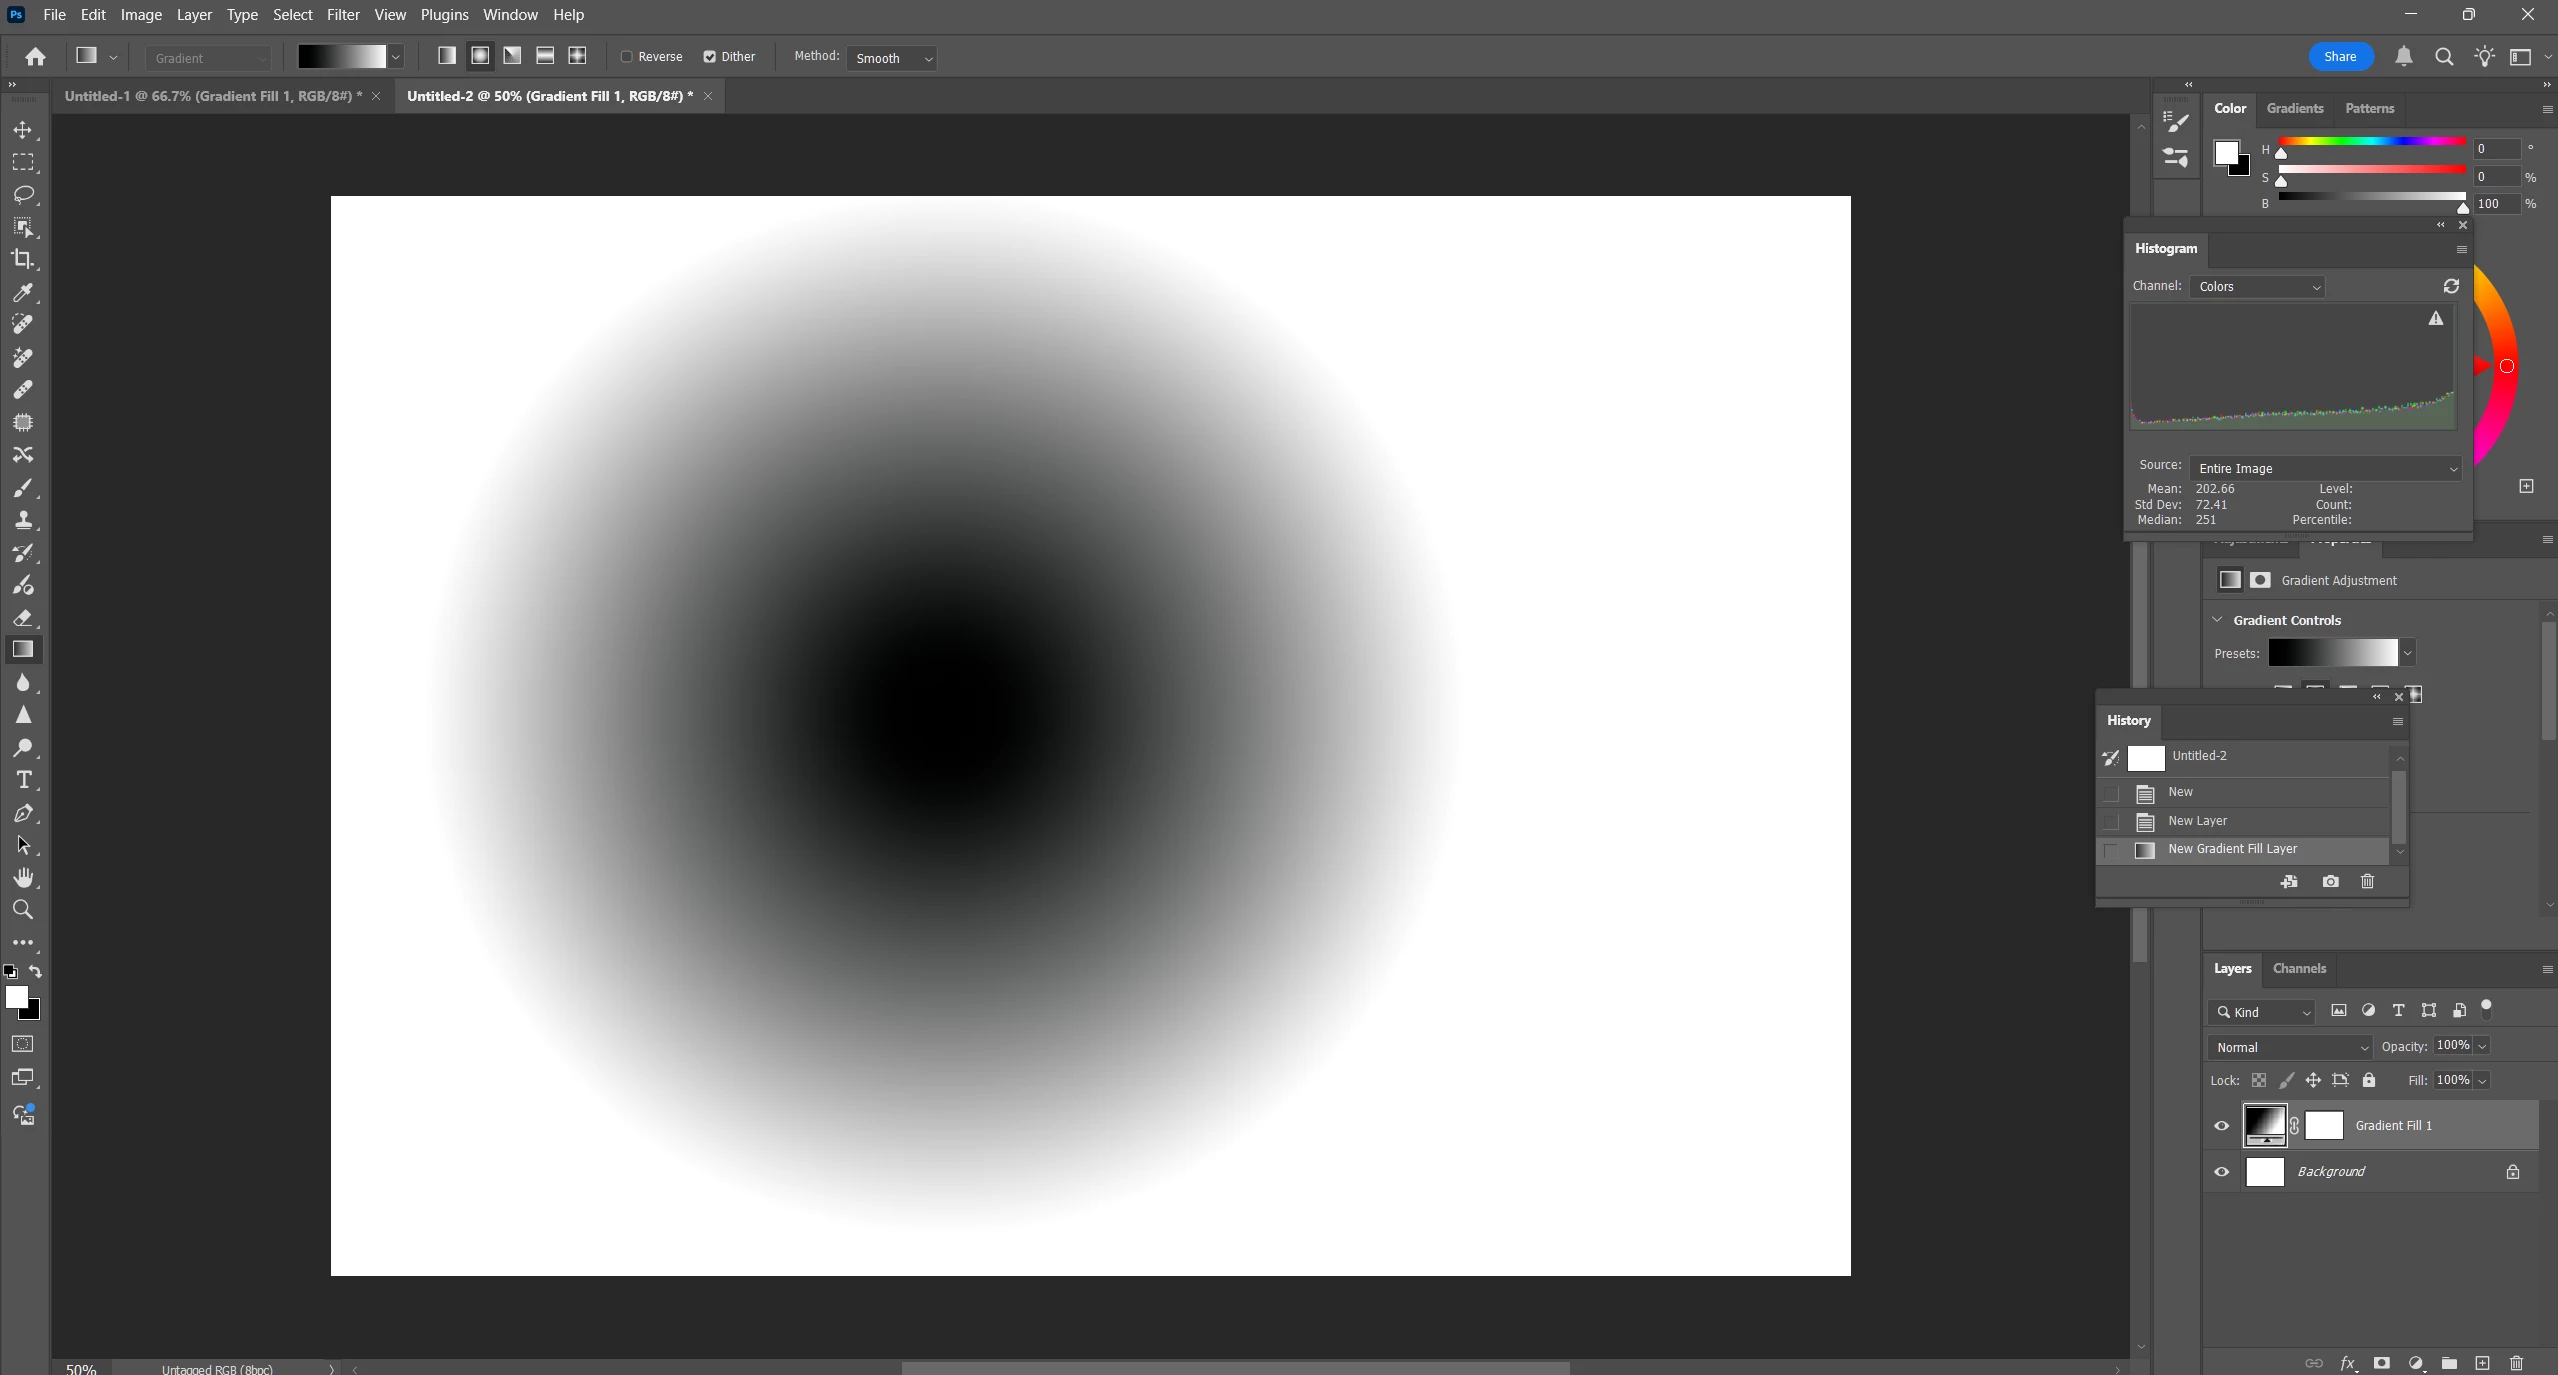Click the History panel trash icon
The height and width of the screenshot is (1375, 2558).
pos(2367,881)
